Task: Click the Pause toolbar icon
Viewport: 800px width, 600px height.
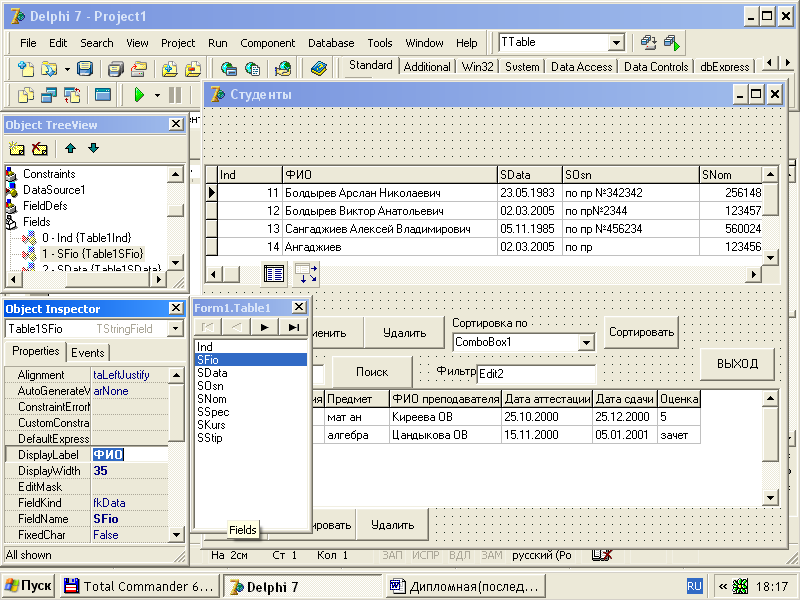Action: click(175, 94)
